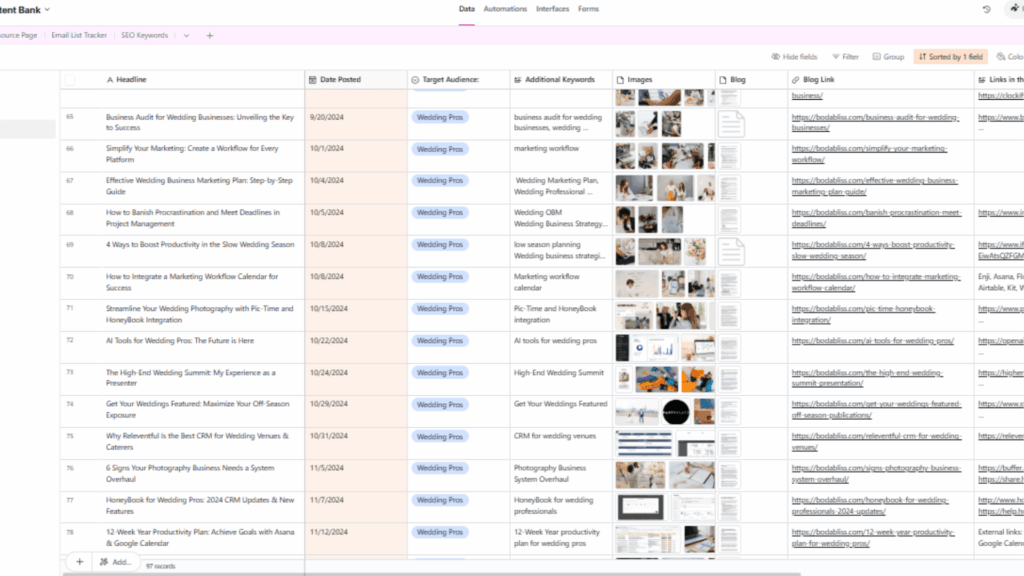
Task: Open the Color records option
Action: tap(1008, 57)
